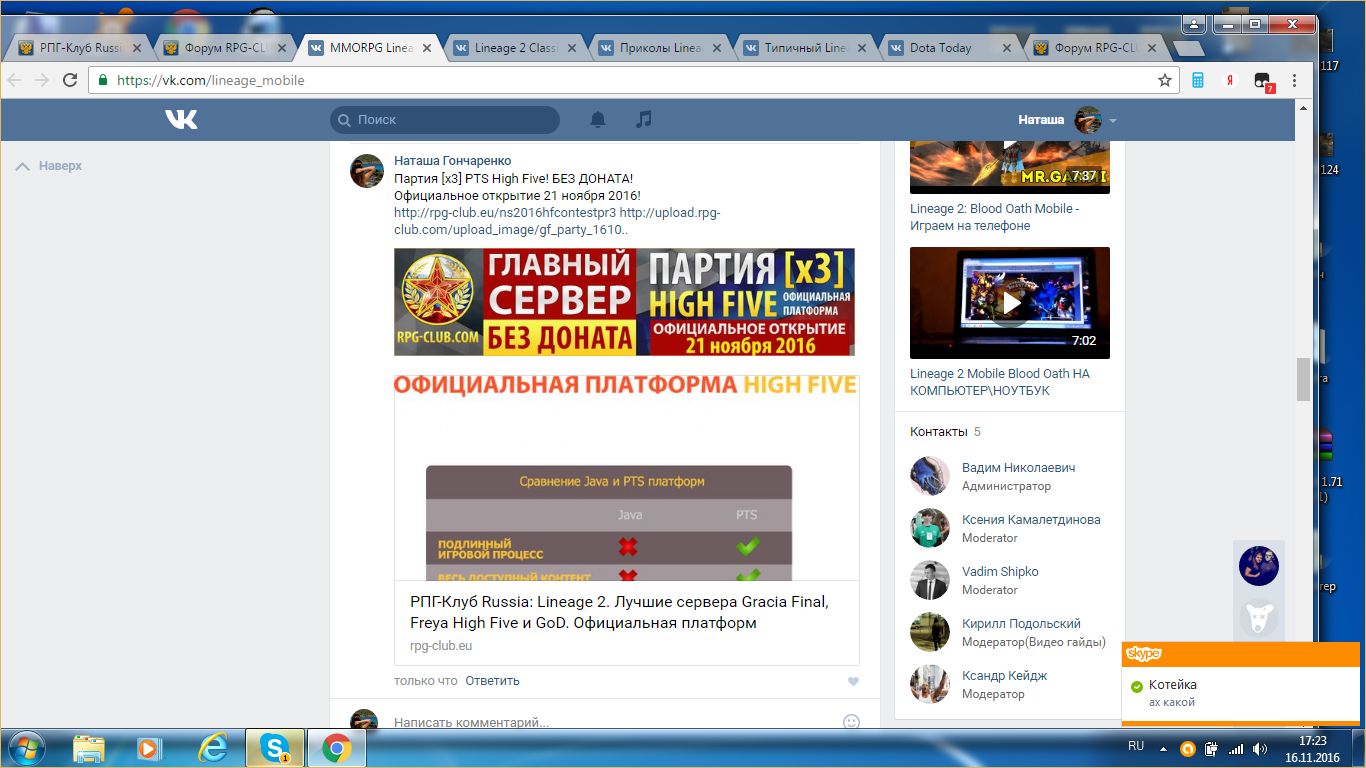Open the РПГ-Клуб Russia link preview title
This screenshot has width=1366, height=768.
click(x=620, y=612)
